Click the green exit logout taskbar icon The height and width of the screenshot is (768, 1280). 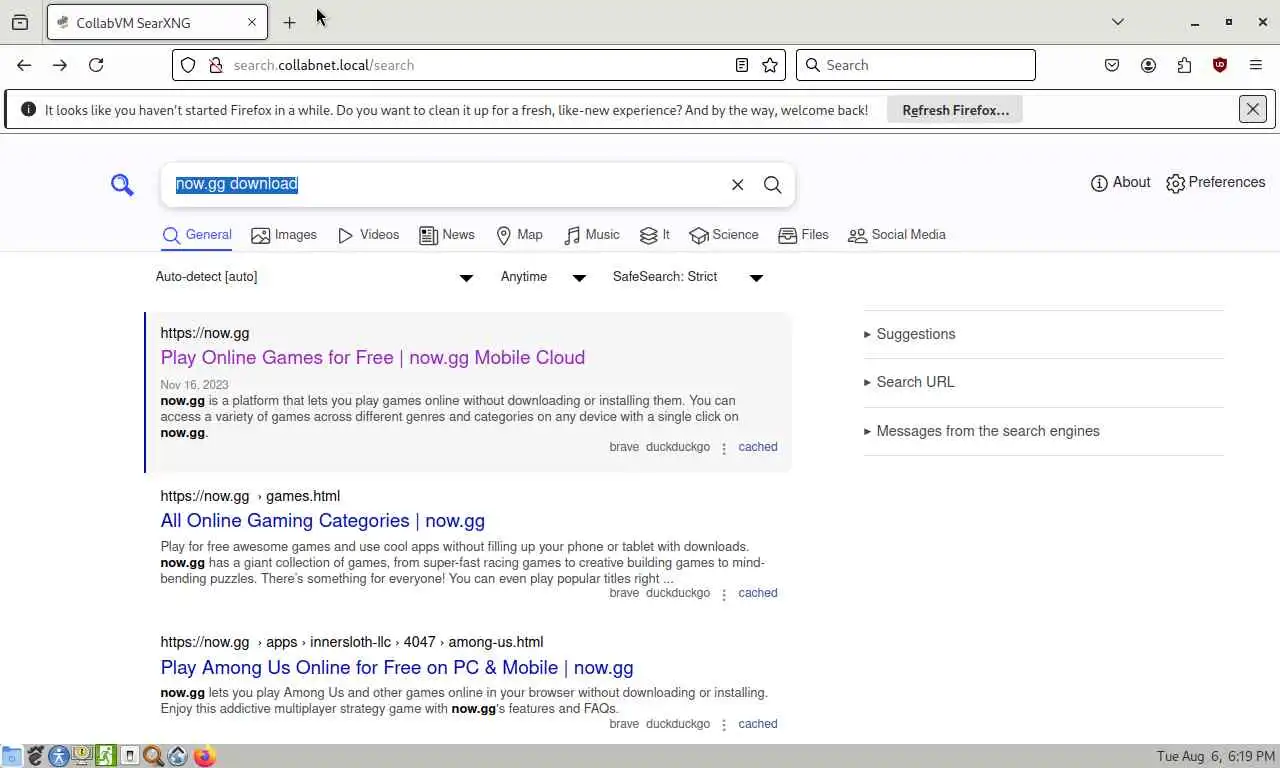[x=106, y=756]
